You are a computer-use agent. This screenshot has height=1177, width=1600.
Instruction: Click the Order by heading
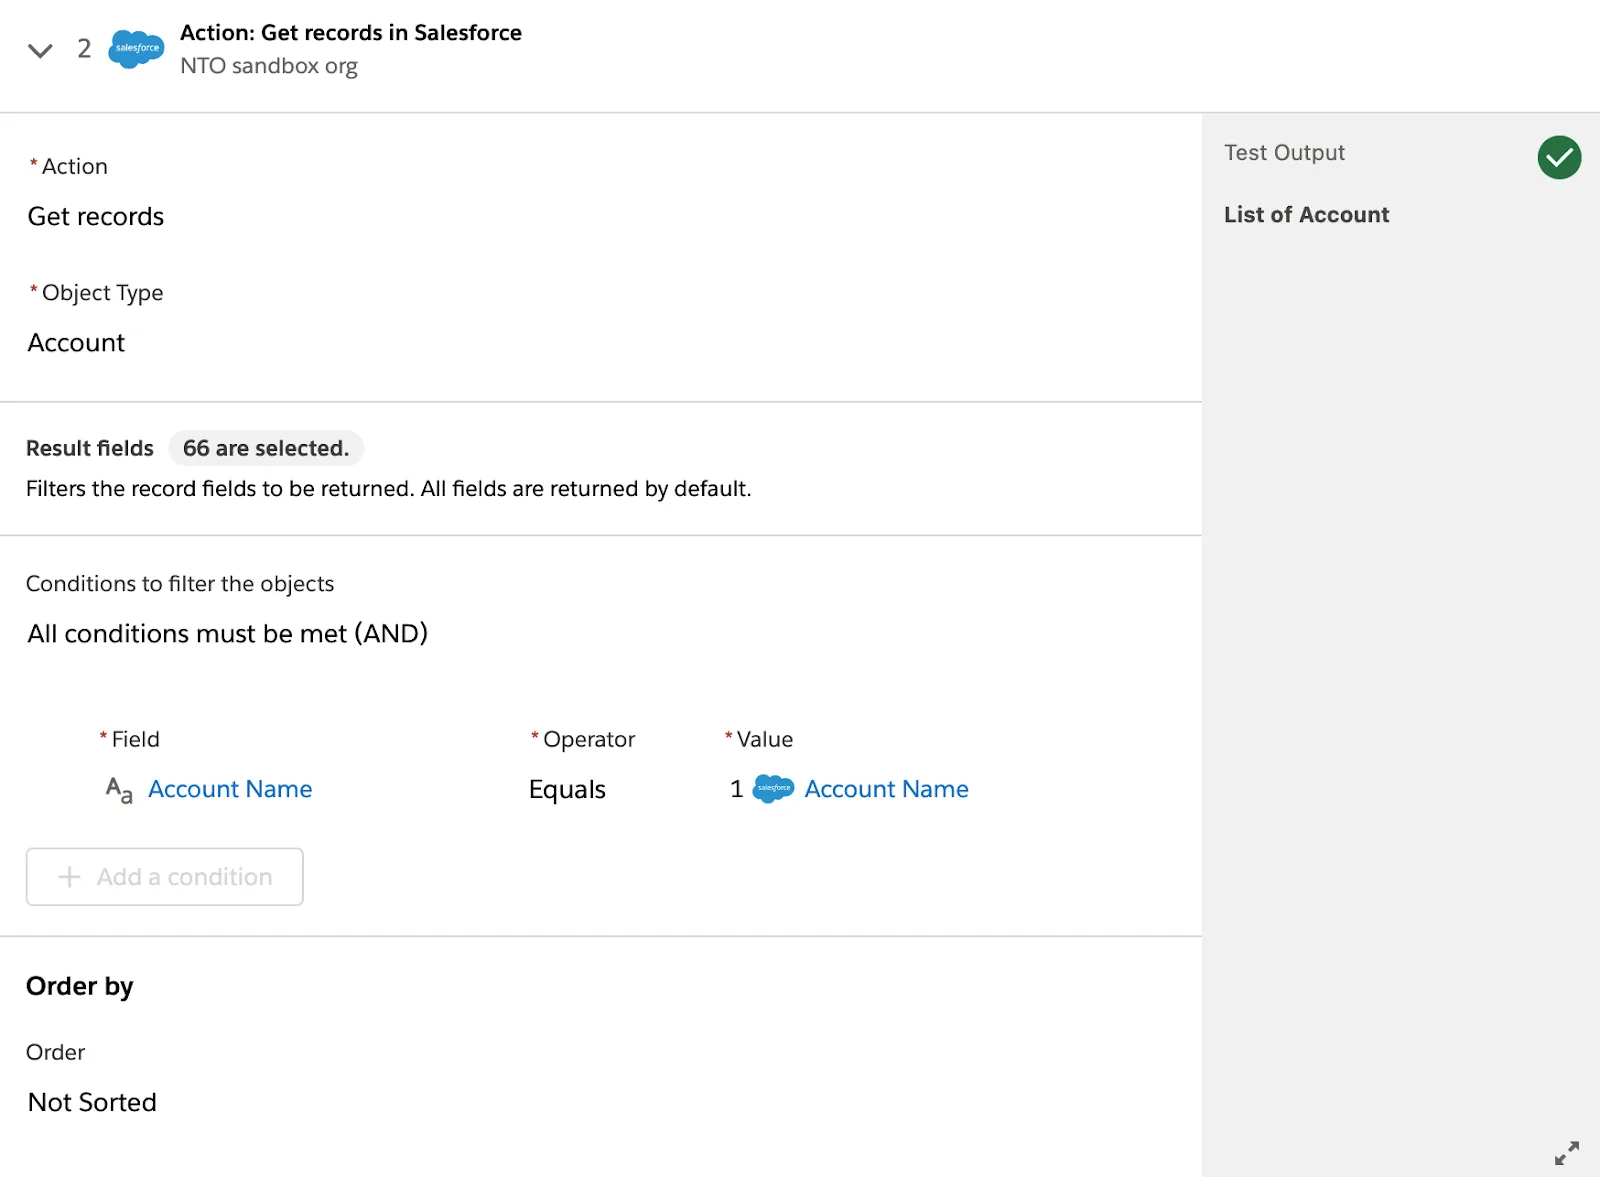(80, 987)
